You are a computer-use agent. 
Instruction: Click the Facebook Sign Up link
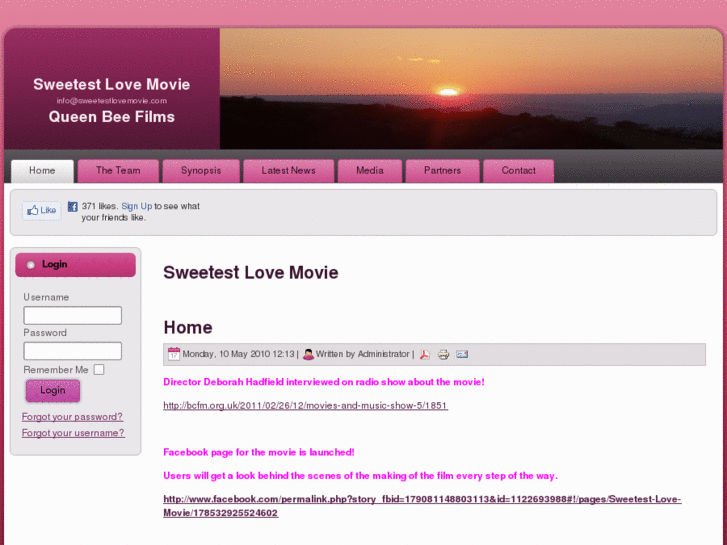coord(137,206)
